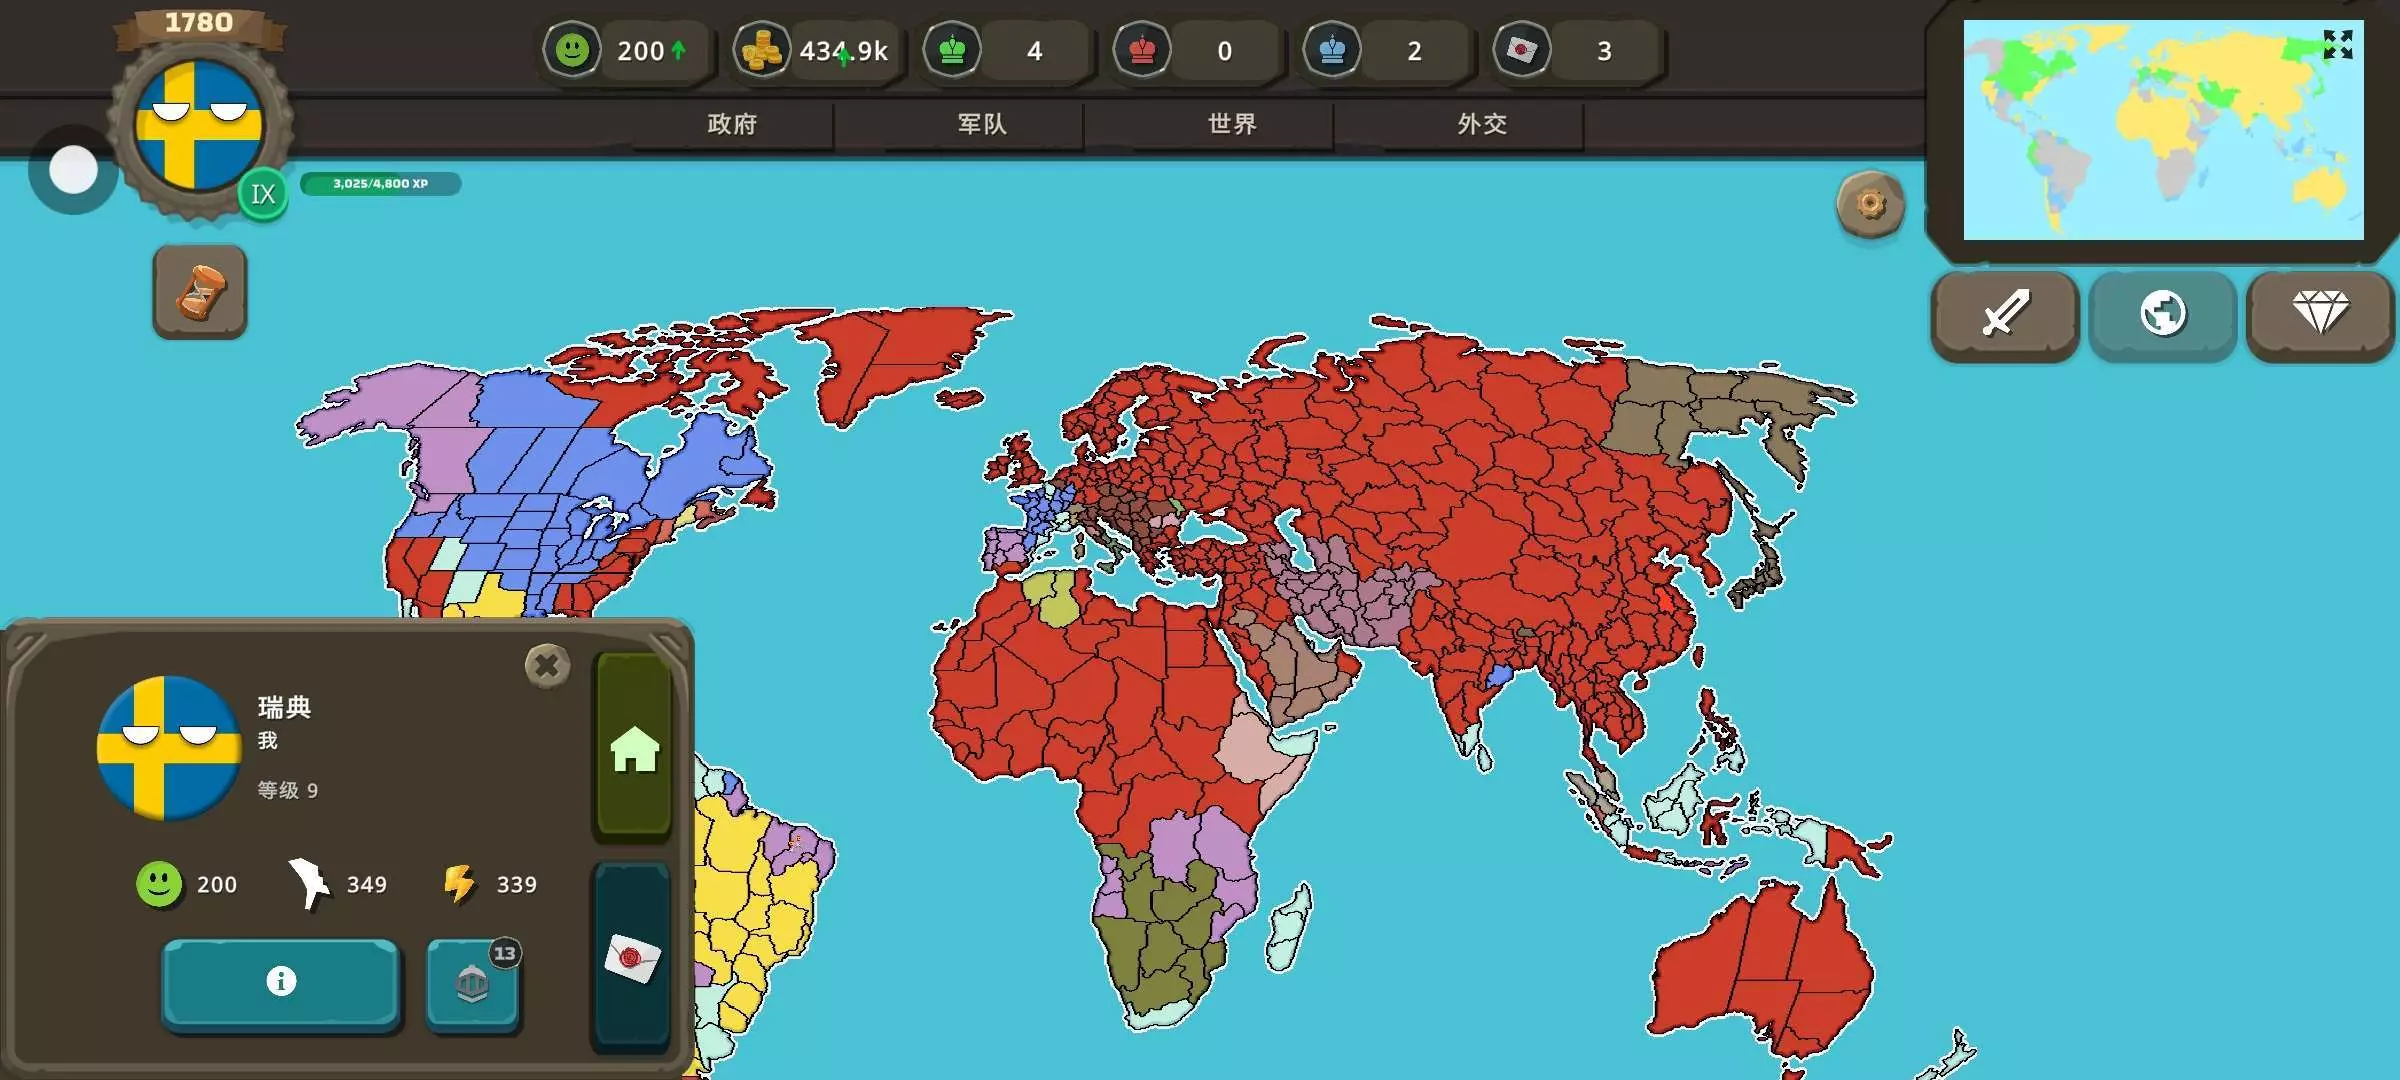Image resolution: width=2400 pixels, height=1080 pixels.
Task: Open the 军队 tab
Action: [x=982, y=124]
